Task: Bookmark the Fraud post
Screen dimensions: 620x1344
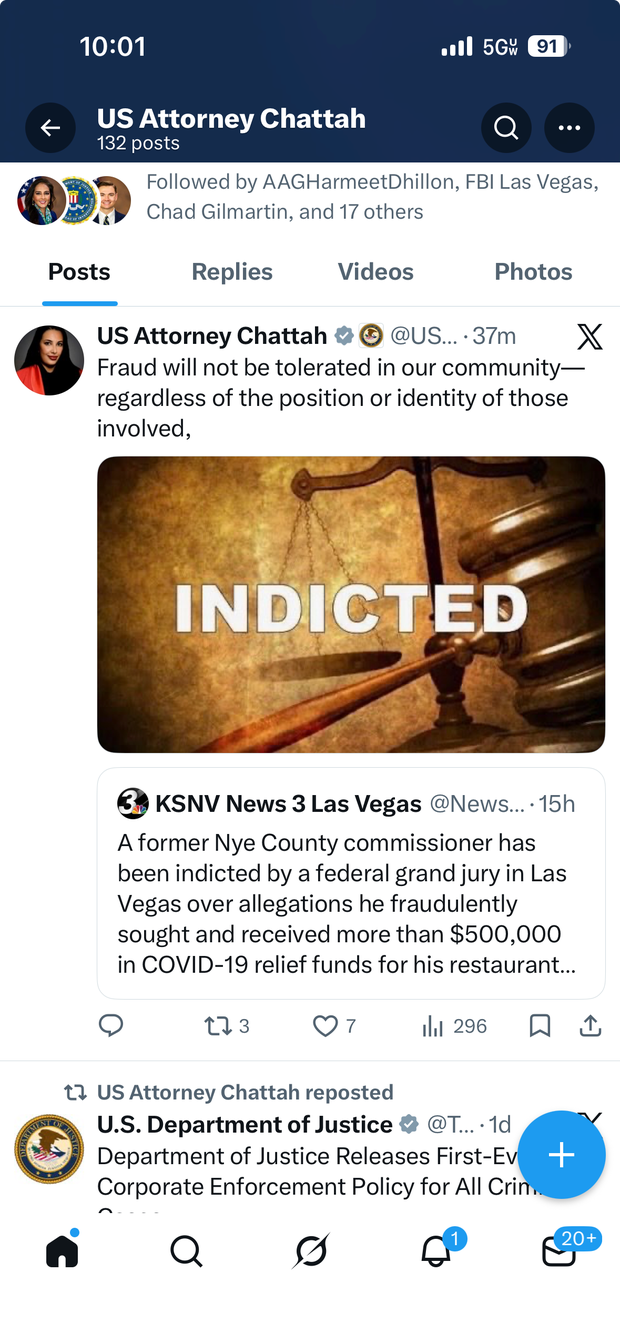Action: [540, 1025]
